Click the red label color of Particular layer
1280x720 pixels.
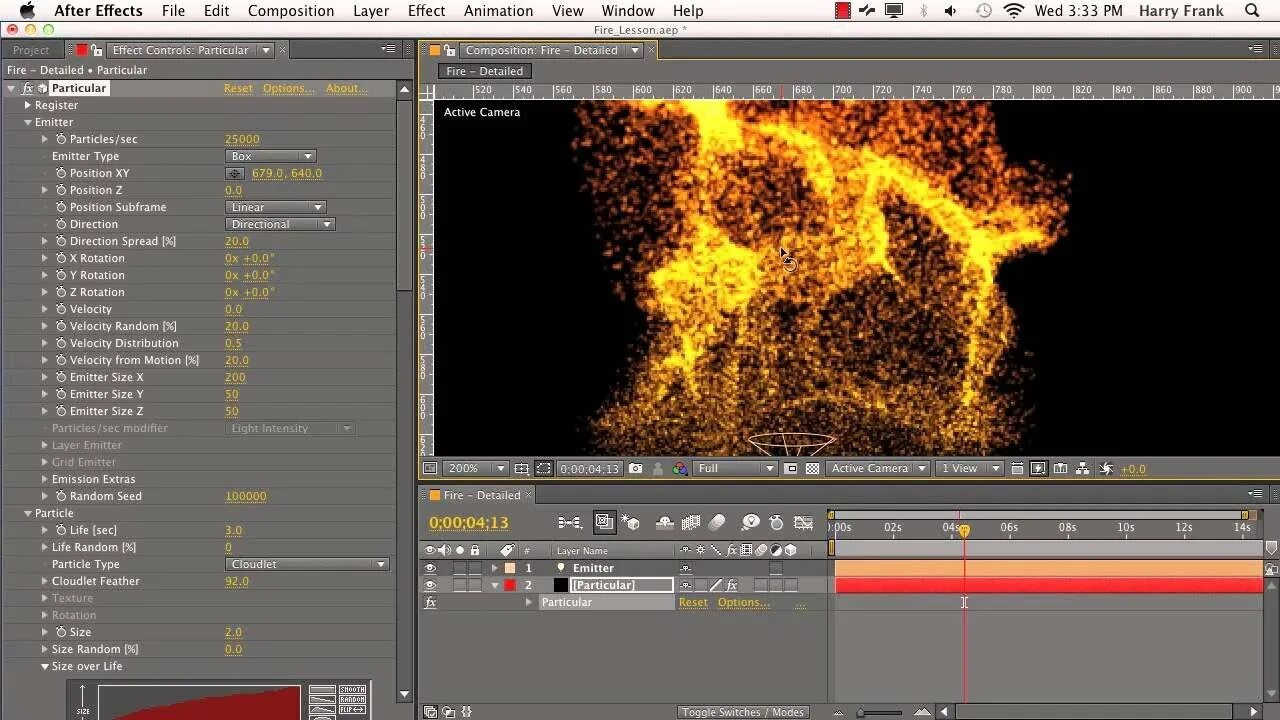510,585
